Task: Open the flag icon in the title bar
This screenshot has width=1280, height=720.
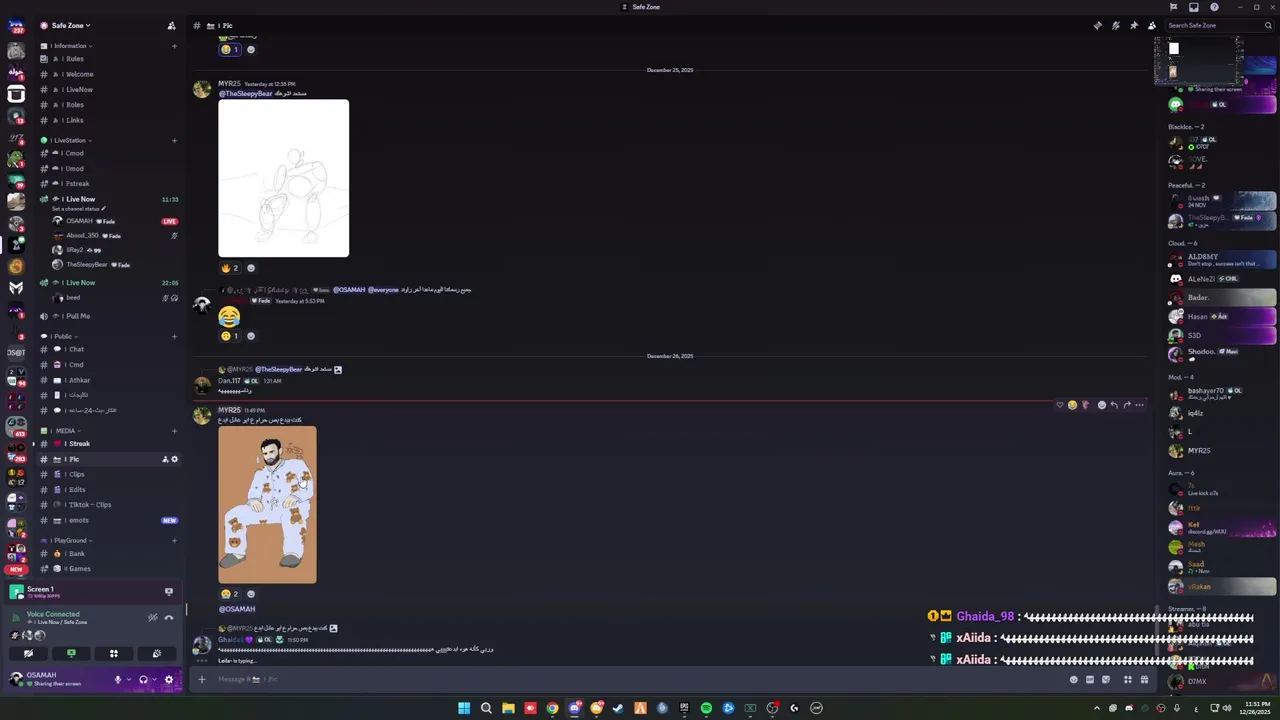Action: (x=1174, y=7)
